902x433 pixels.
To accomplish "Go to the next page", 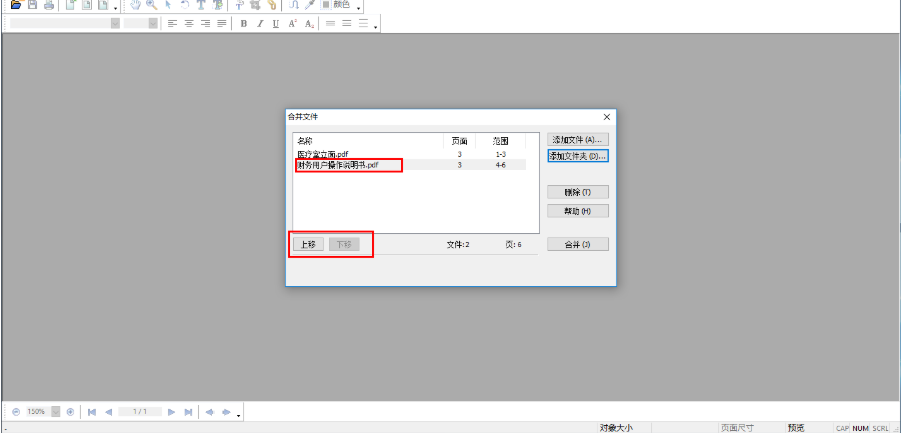I will tap(171, 412).
